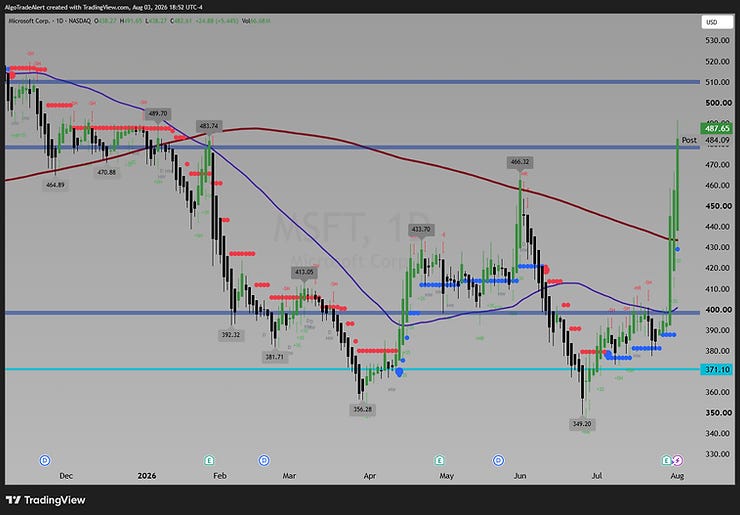
Task: Click the 489.70 high pivot label
Action: point(158,114)
